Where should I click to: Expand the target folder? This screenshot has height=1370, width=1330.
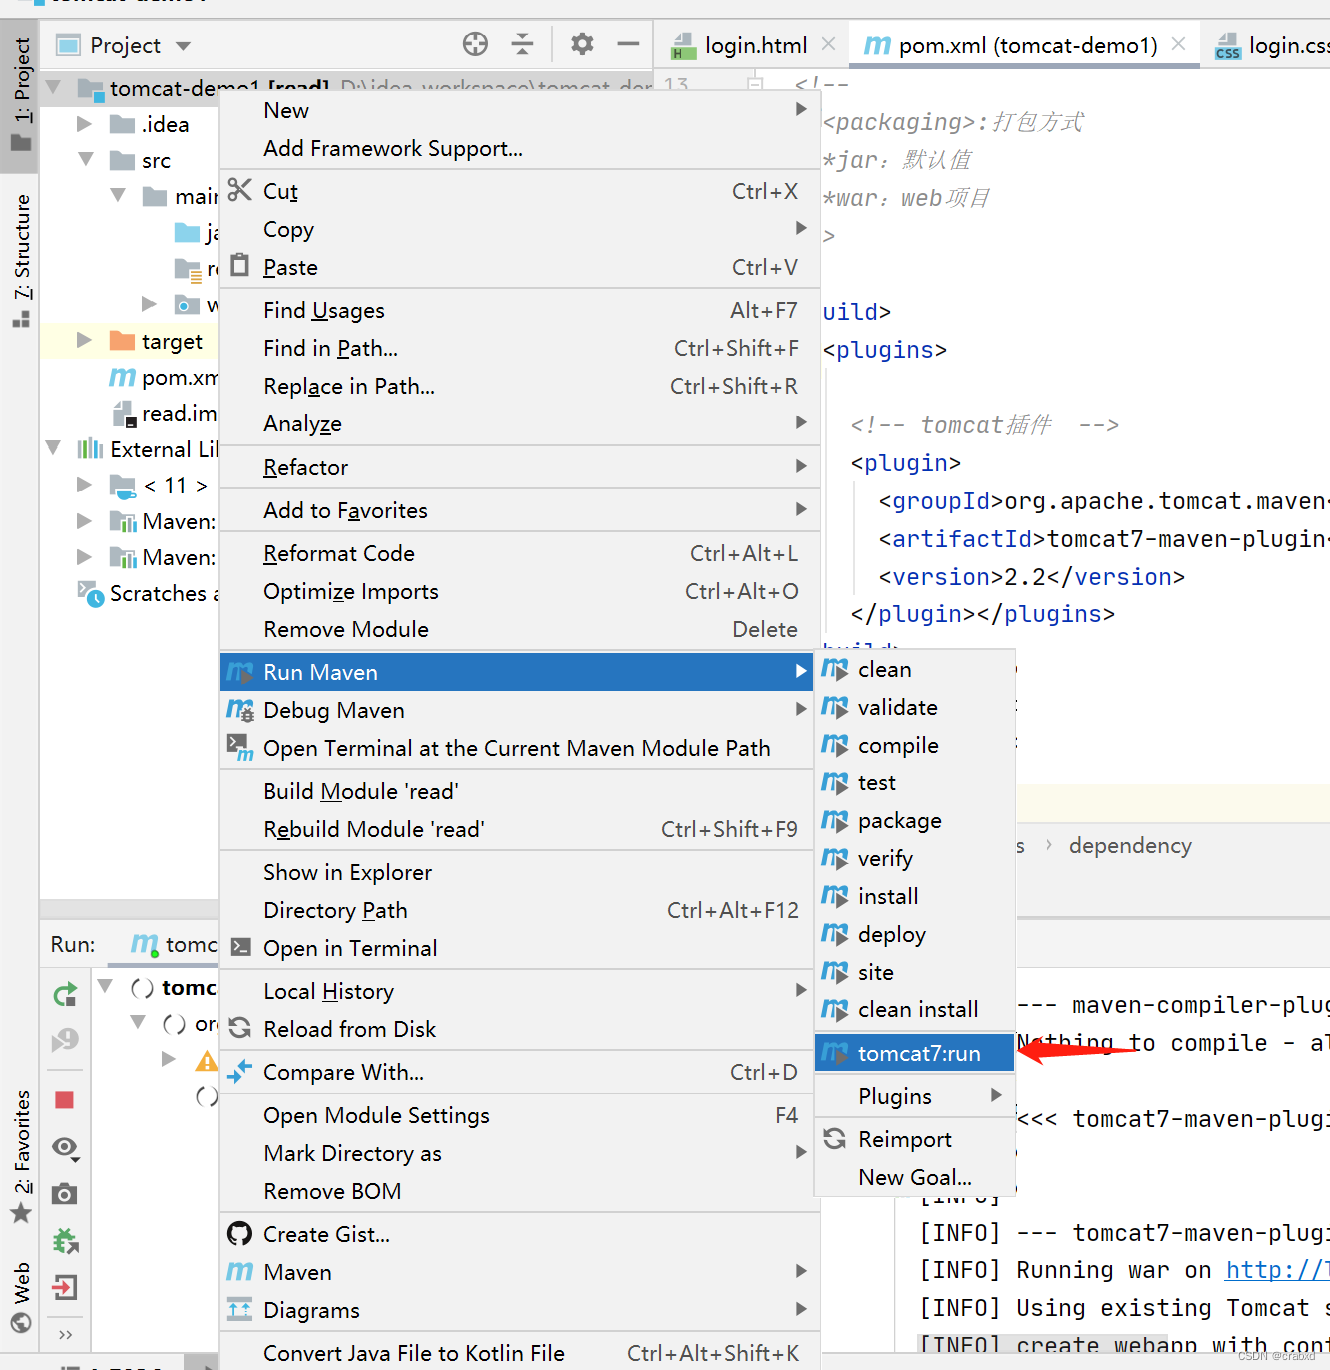85,341
